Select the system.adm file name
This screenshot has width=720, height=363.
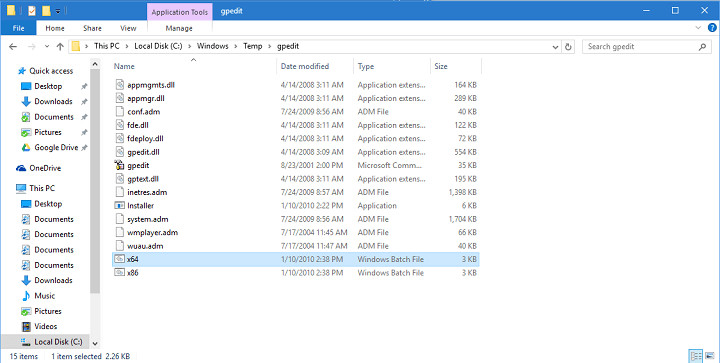click(x=147, y=219)
